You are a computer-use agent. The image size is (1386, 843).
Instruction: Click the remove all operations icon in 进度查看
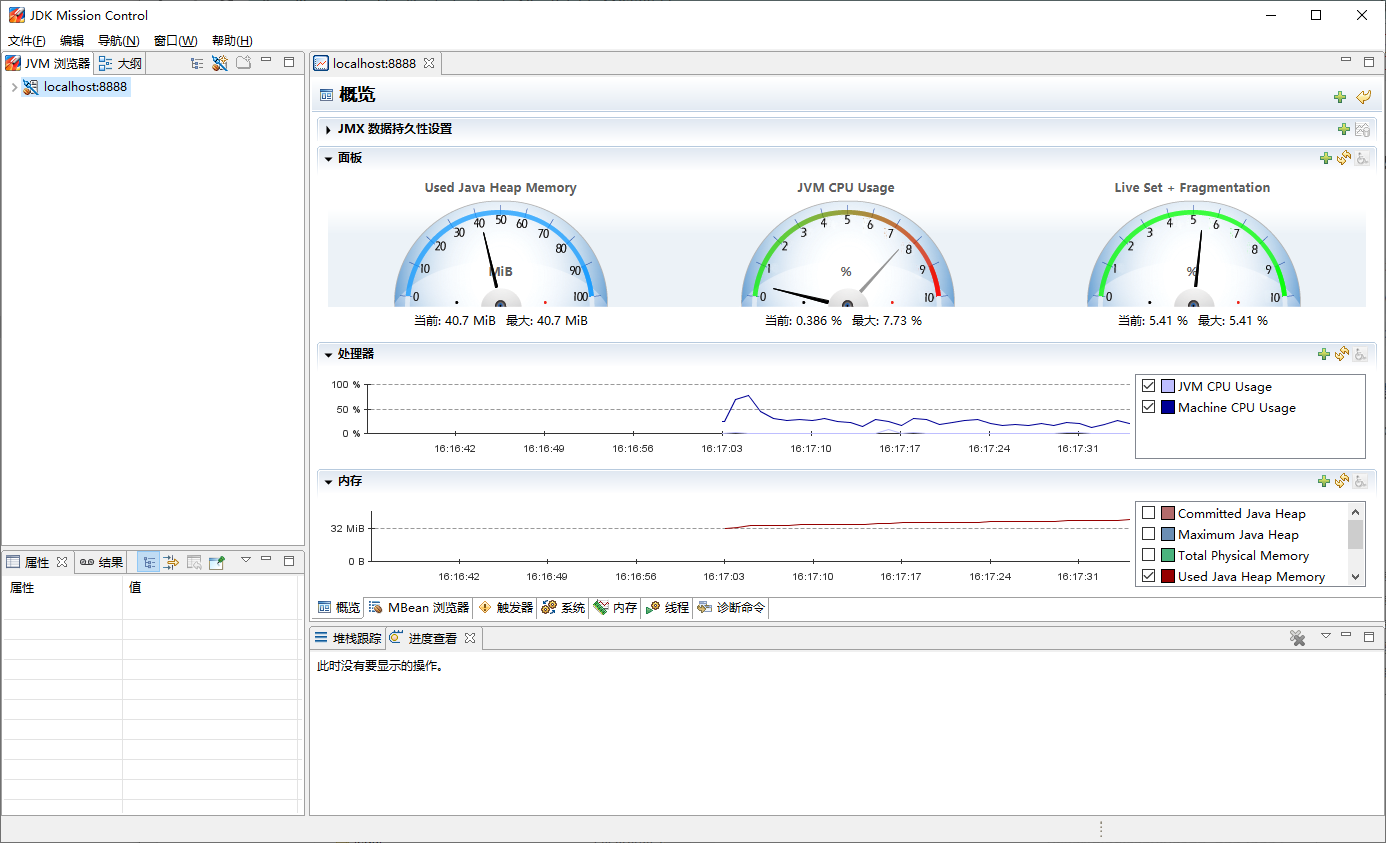click(1298, 637)
